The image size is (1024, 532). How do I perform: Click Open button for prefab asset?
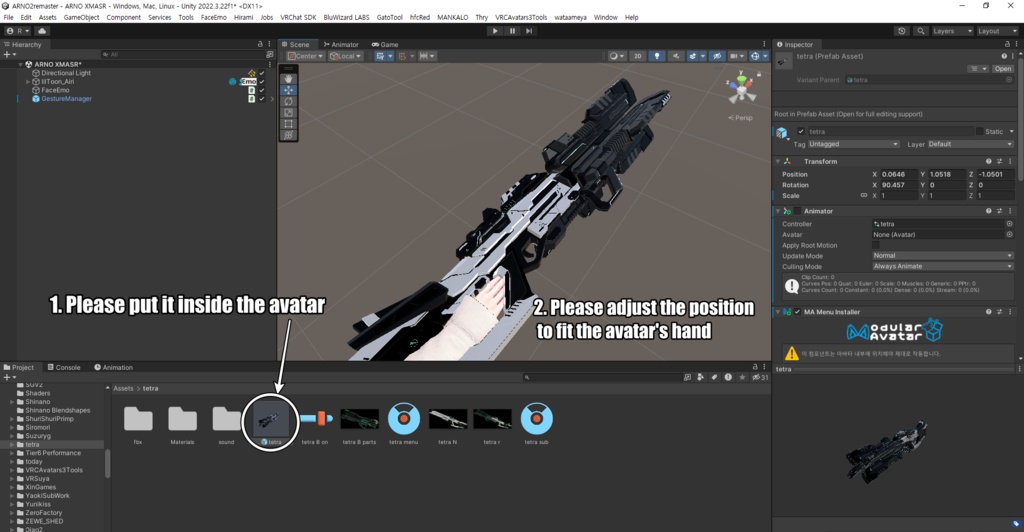(1002, 69)
